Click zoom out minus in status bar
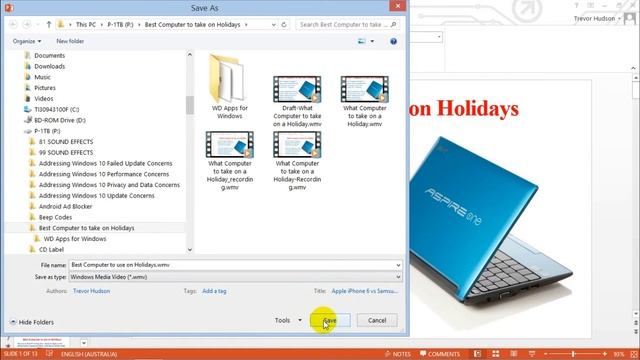 click(546, 354)
